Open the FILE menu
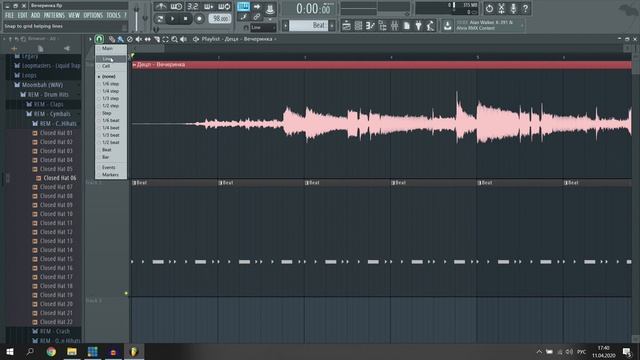640x360 pixels. point(9,15)
